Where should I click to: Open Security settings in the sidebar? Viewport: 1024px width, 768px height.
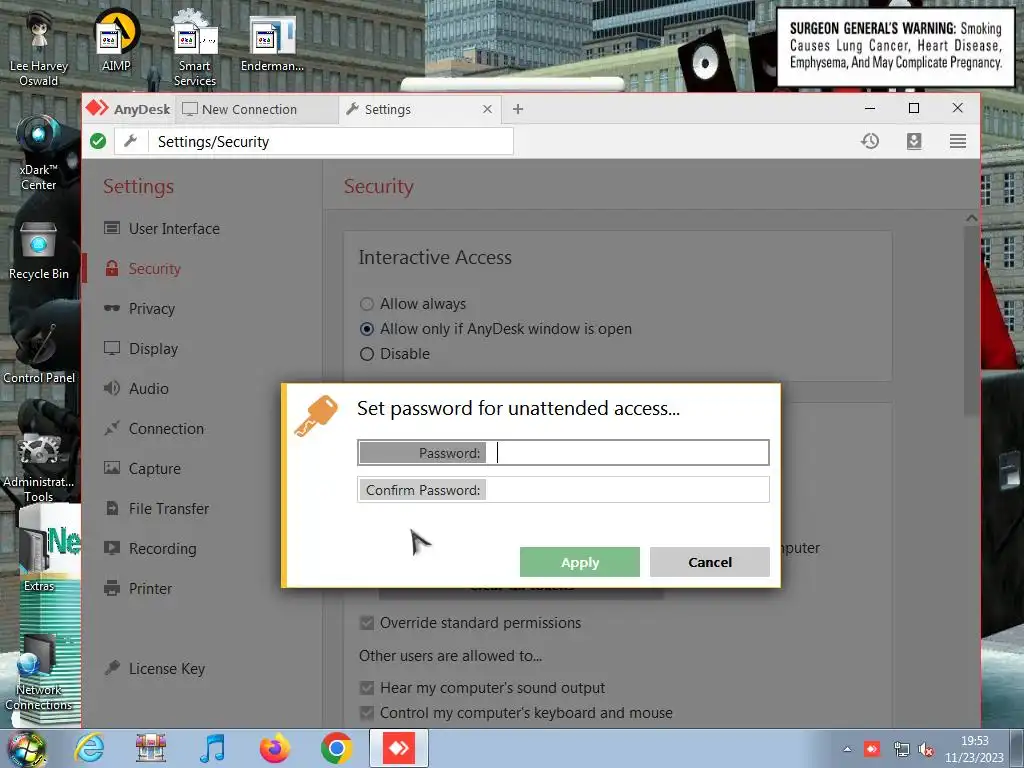coord(142,268)
